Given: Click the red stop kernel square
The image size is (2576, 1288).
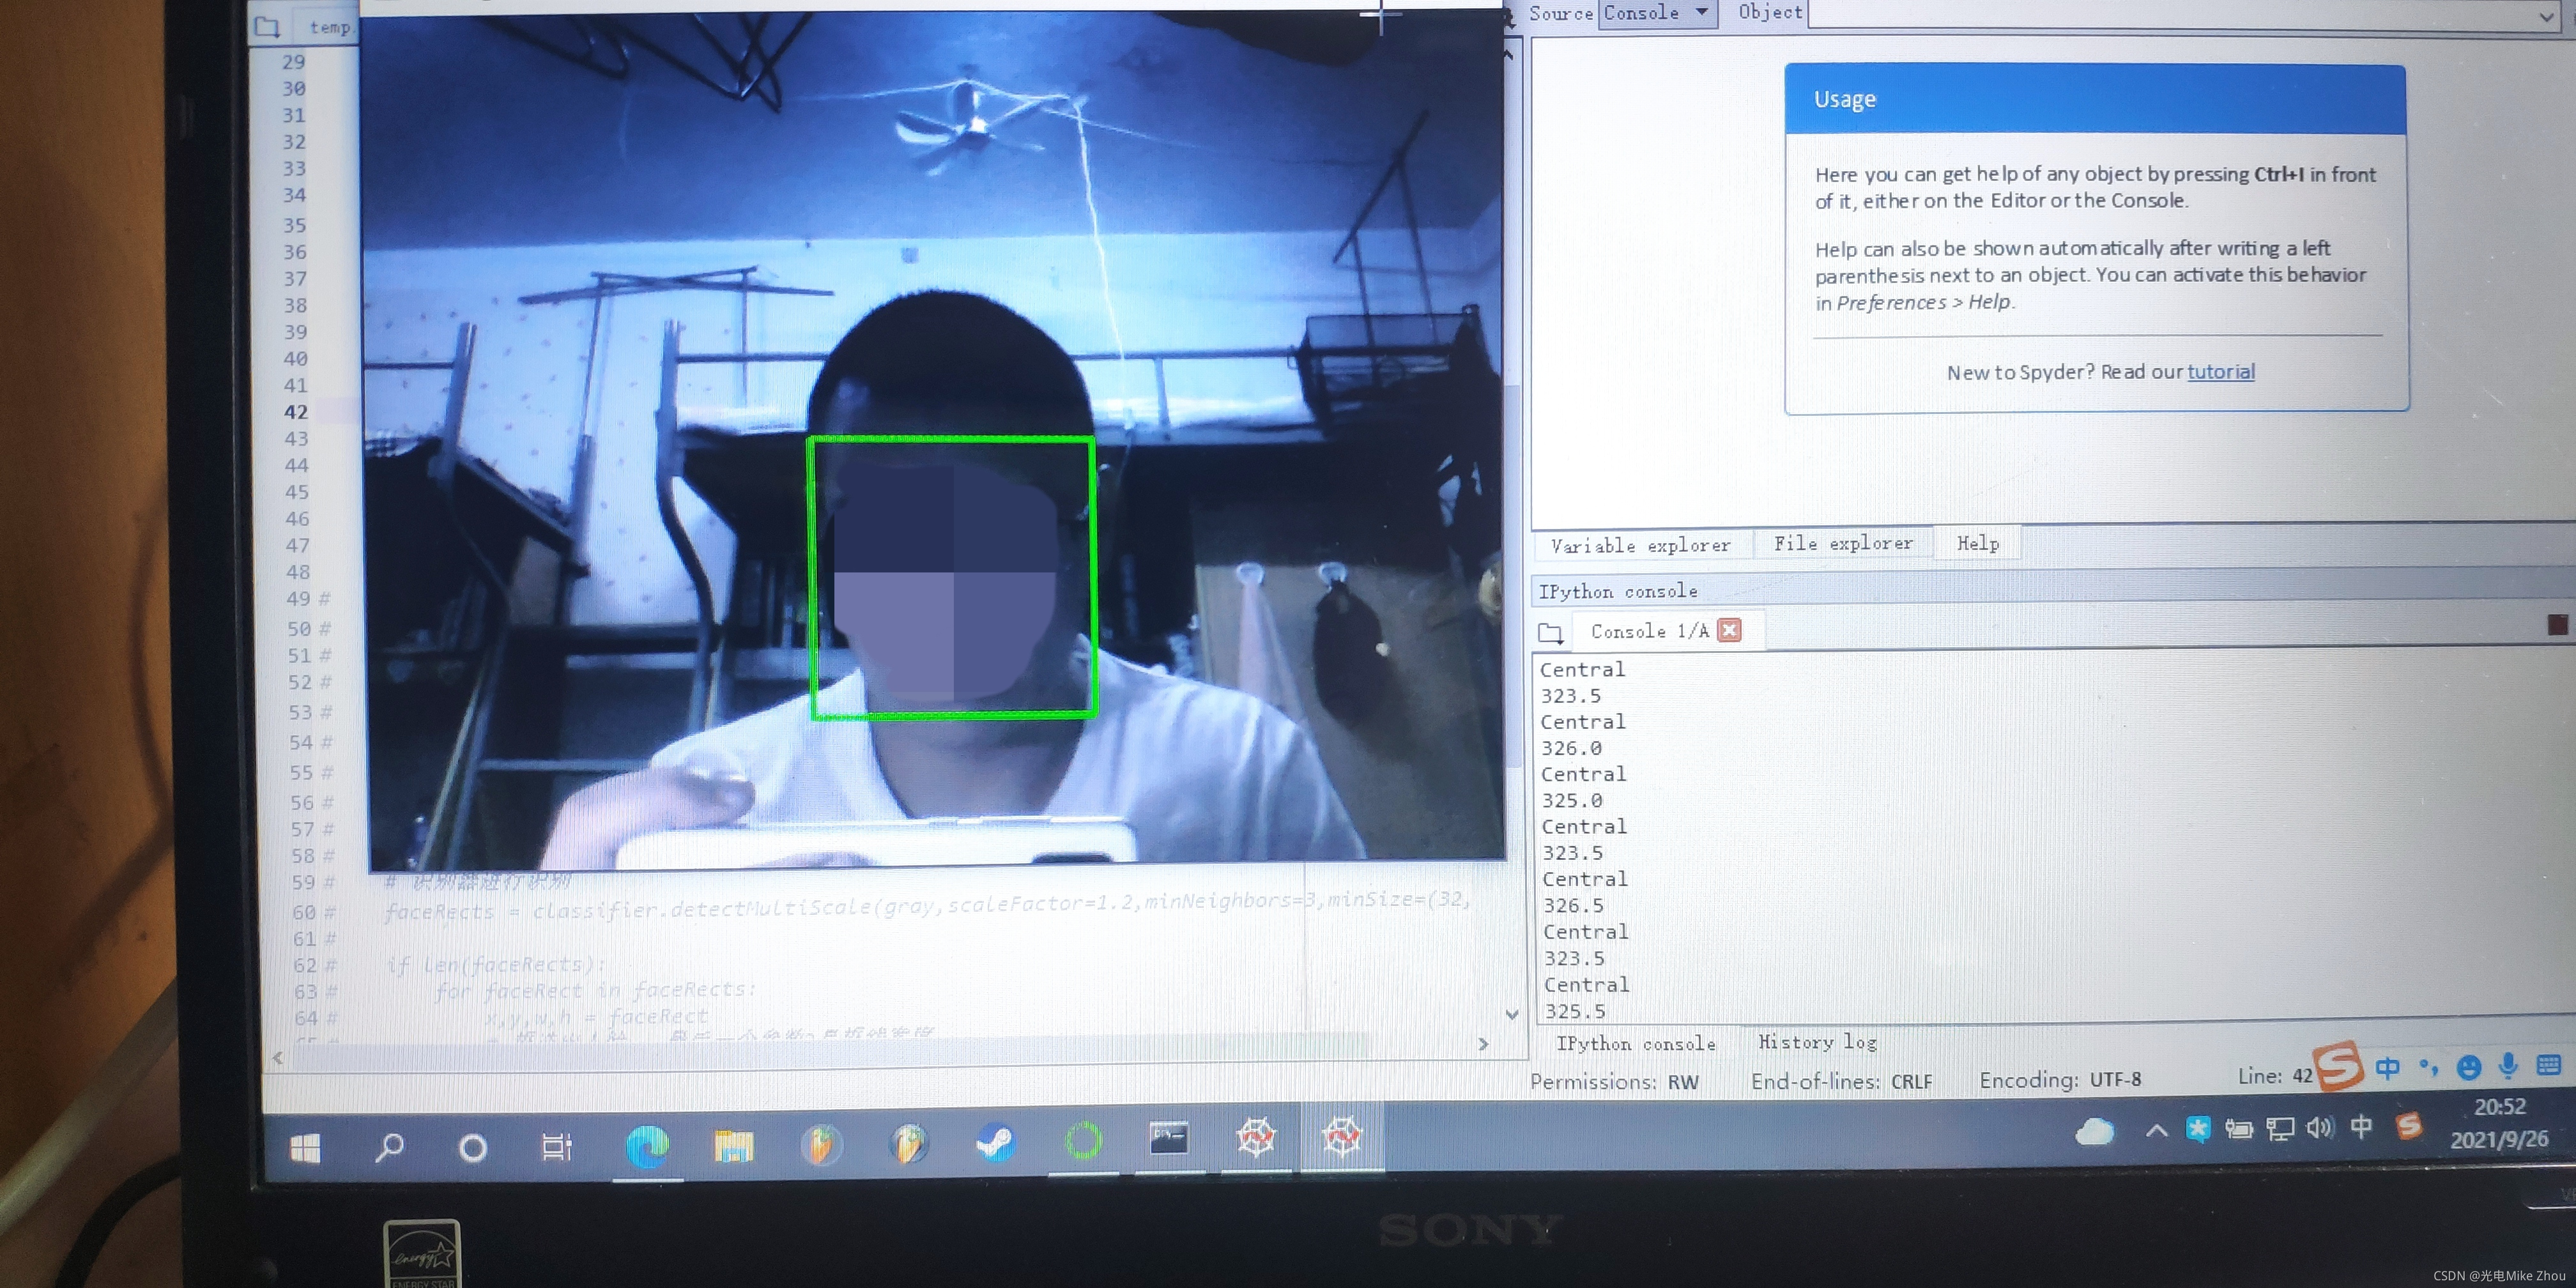Looking at the screenshot, I should [x=2558, y=625].
